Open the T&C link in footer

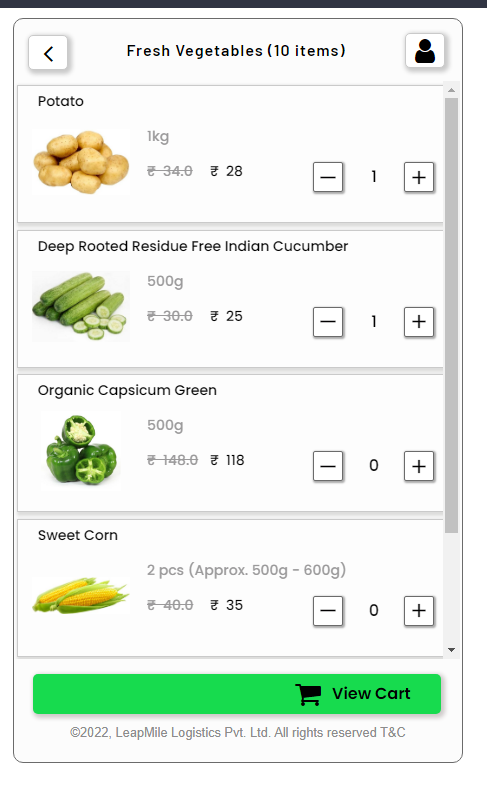(x=393, y=733)
